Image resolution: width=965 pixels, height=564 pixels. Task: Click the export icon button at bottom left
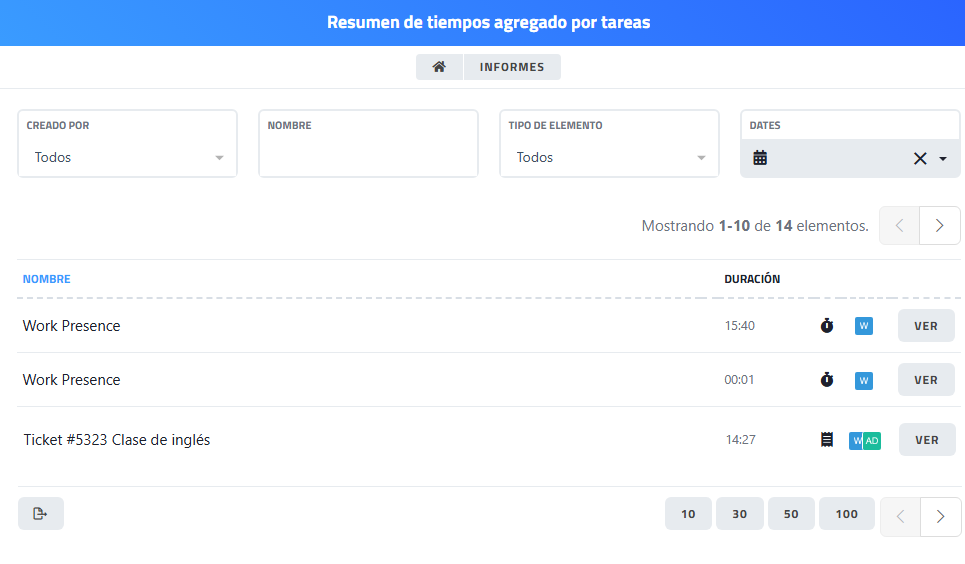40,514
